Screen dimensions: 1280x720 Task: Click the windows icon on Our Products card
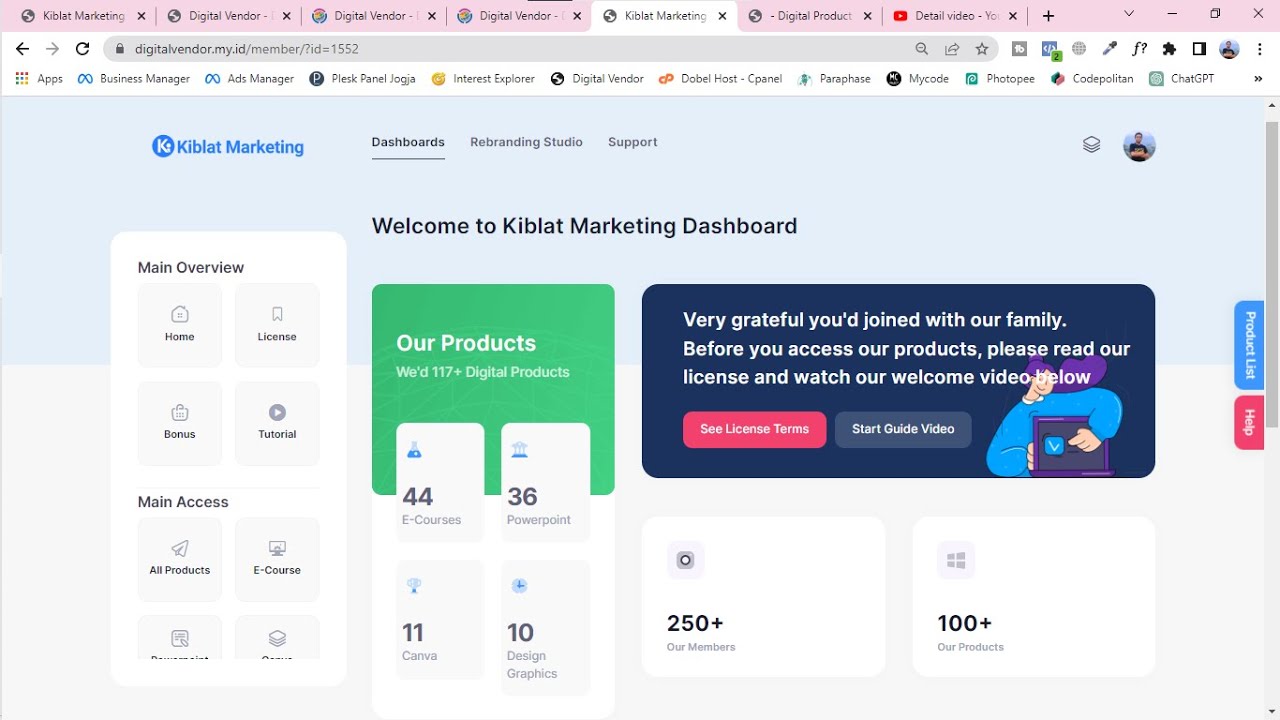[956, 560]
